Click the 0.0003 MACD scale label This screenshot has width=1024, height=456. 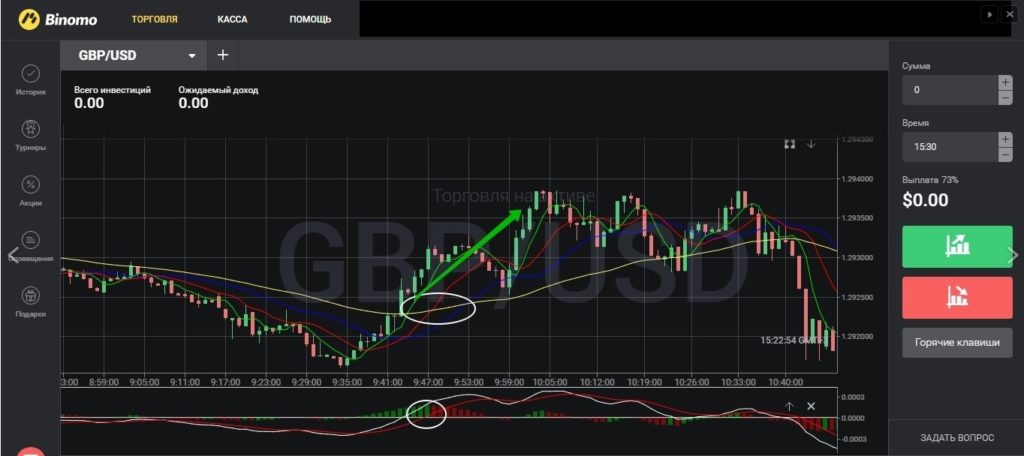click(852, 397)
